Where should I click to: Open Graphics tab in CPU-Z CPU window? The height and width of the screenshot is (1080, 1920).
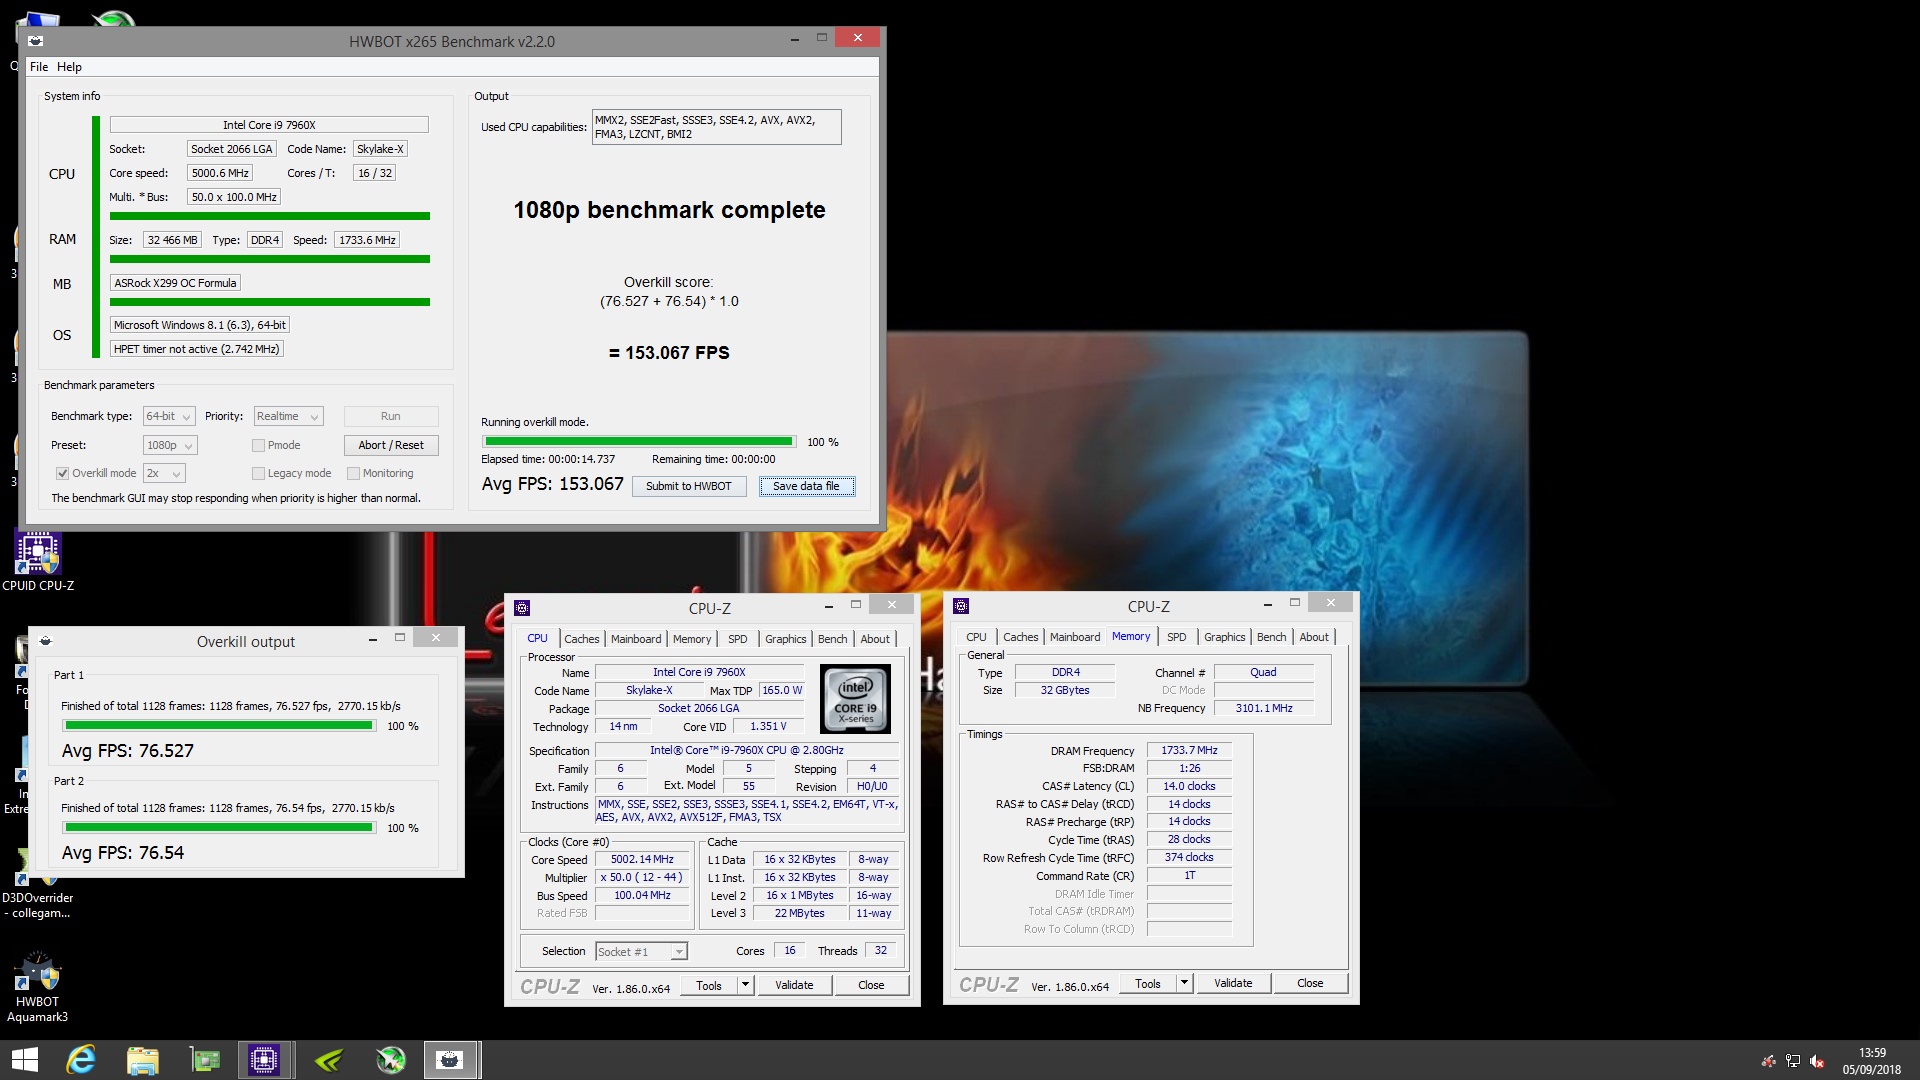(x=786, y=639)
